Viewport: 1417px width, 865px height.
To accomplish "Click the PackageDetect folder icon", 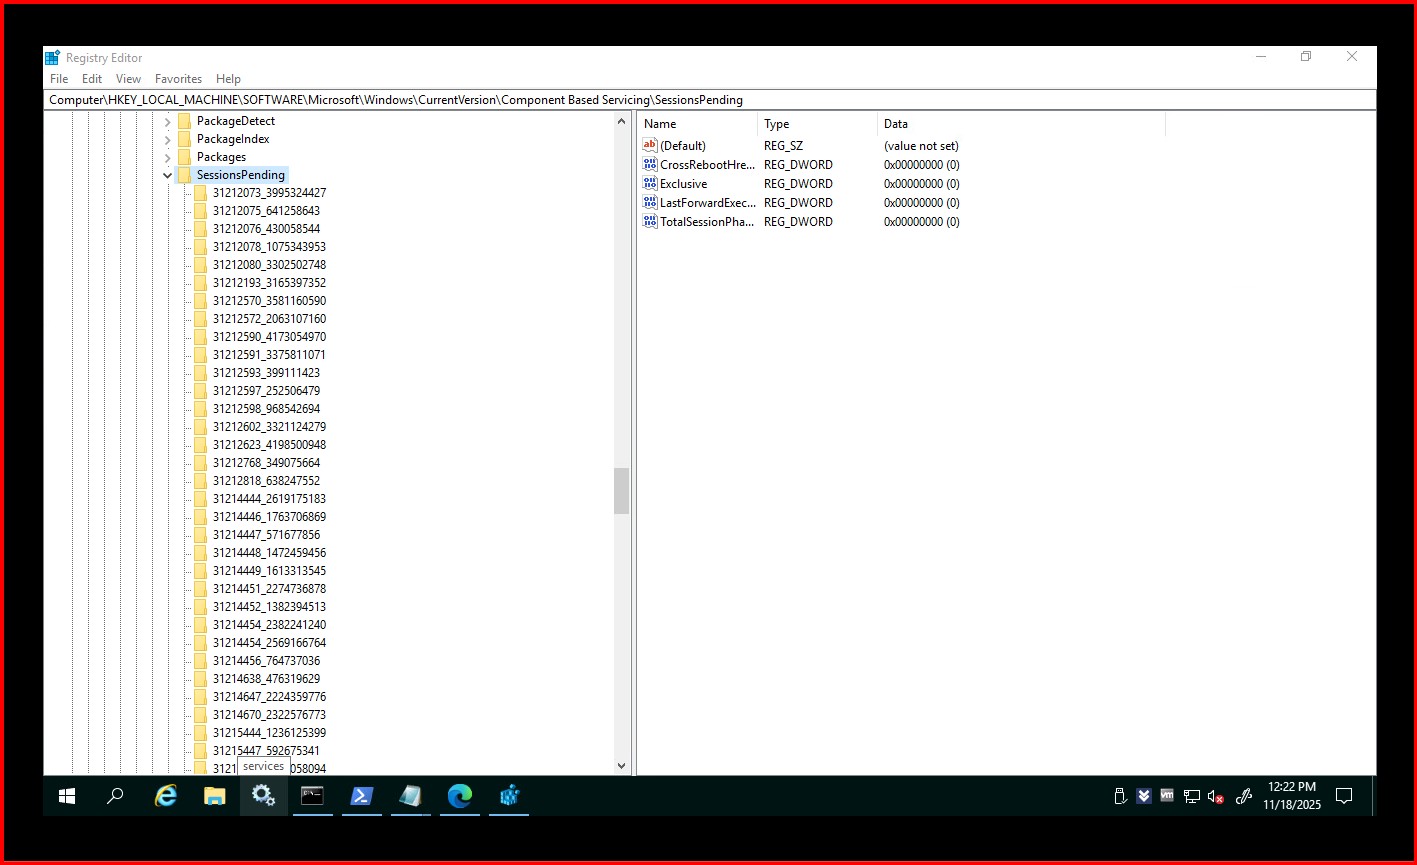I will pyautogui.click(x=184, y=121).
